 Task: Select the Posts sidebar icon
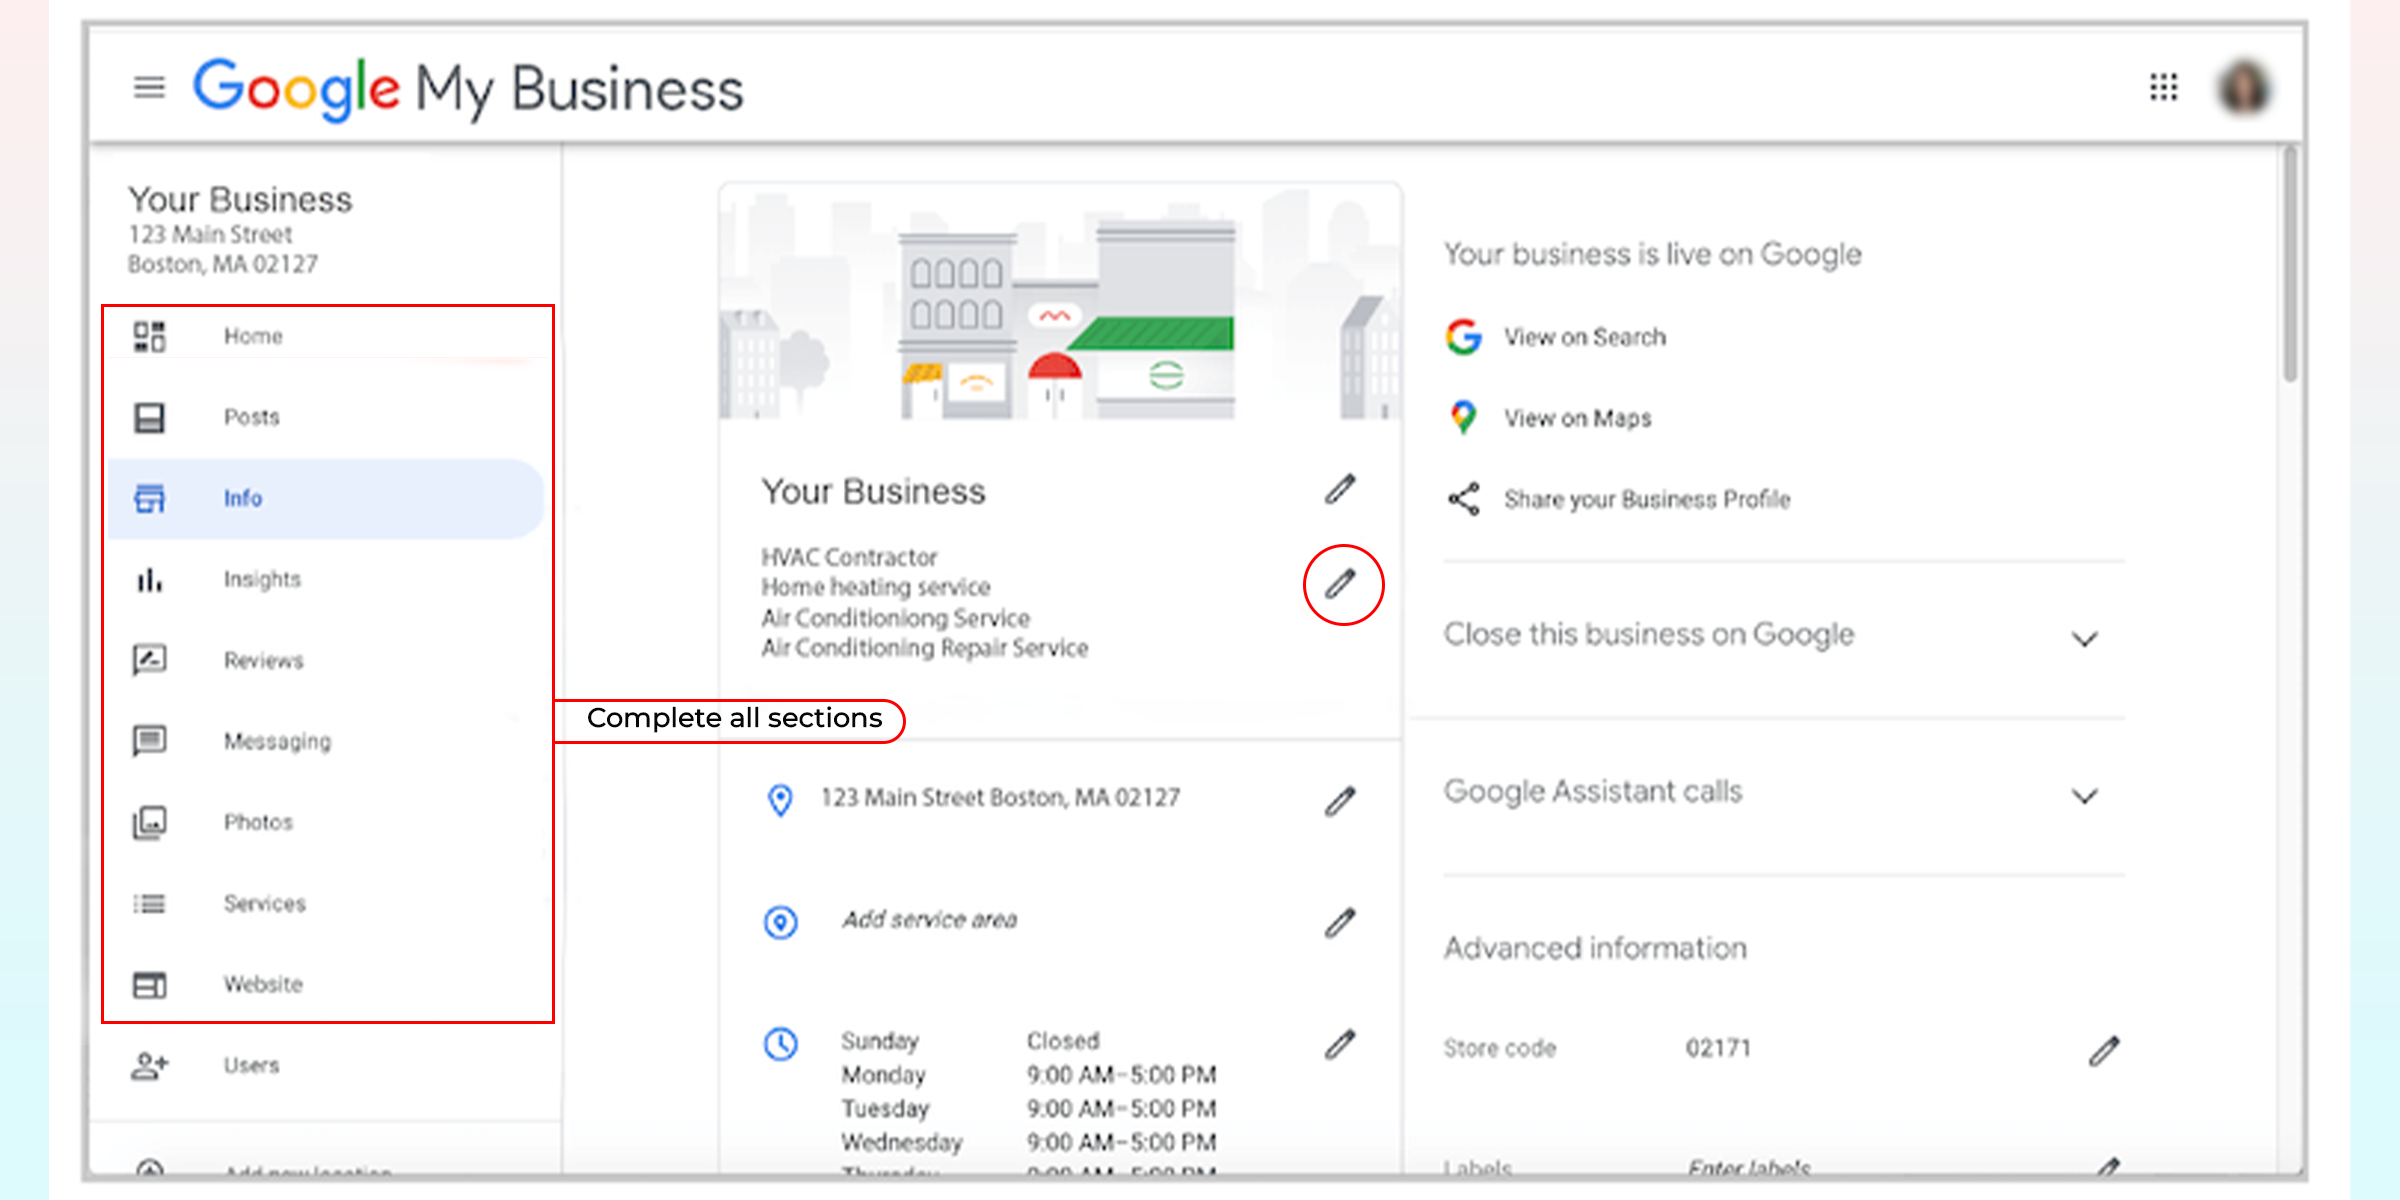(x=156, y=413)
